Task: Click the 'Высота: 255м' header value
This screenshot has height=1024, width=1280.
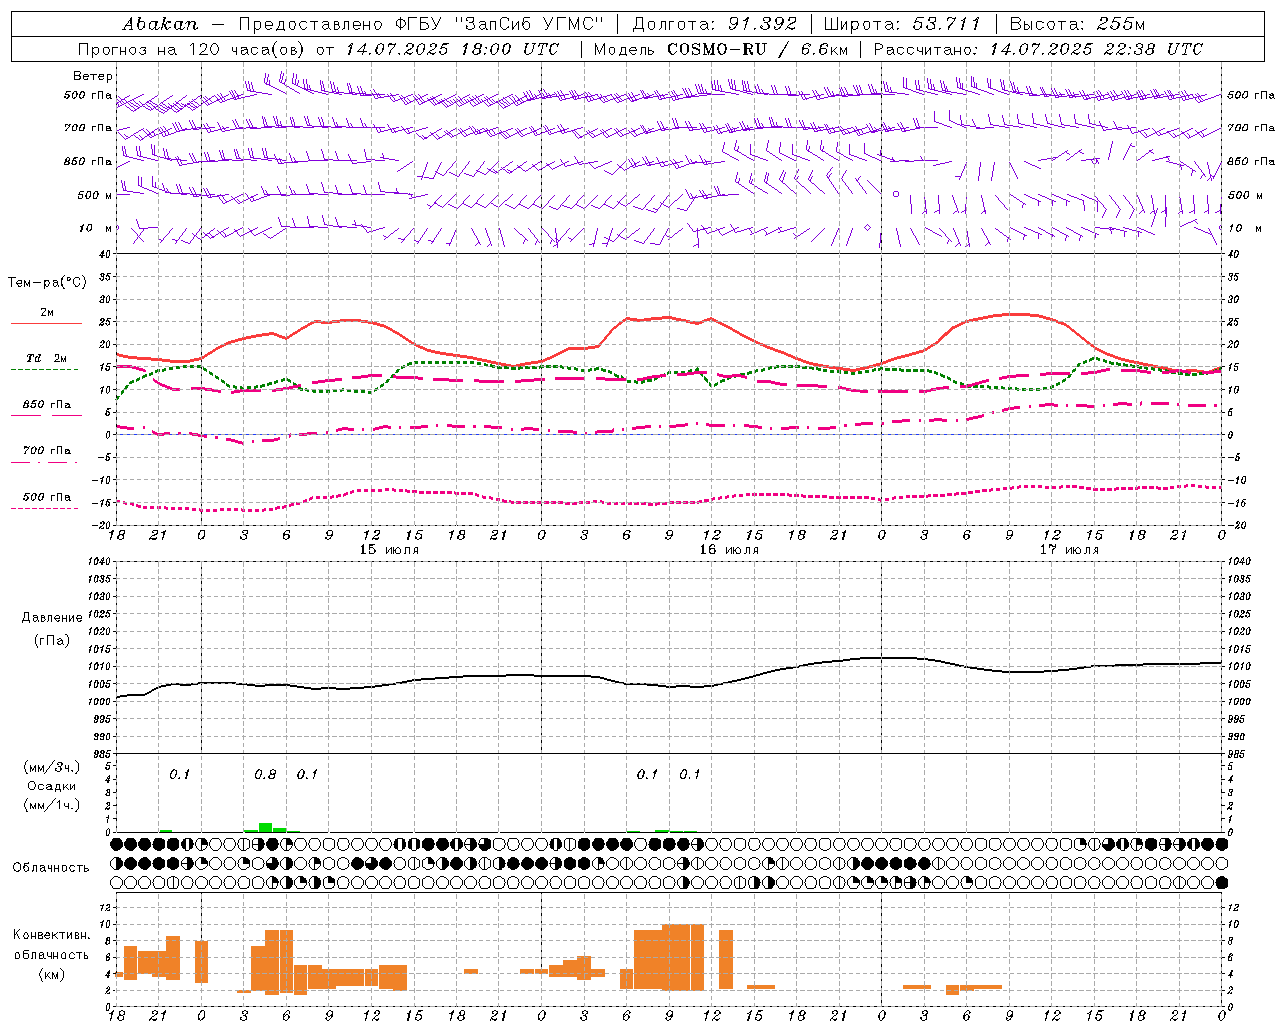Action: [1077, 24]
